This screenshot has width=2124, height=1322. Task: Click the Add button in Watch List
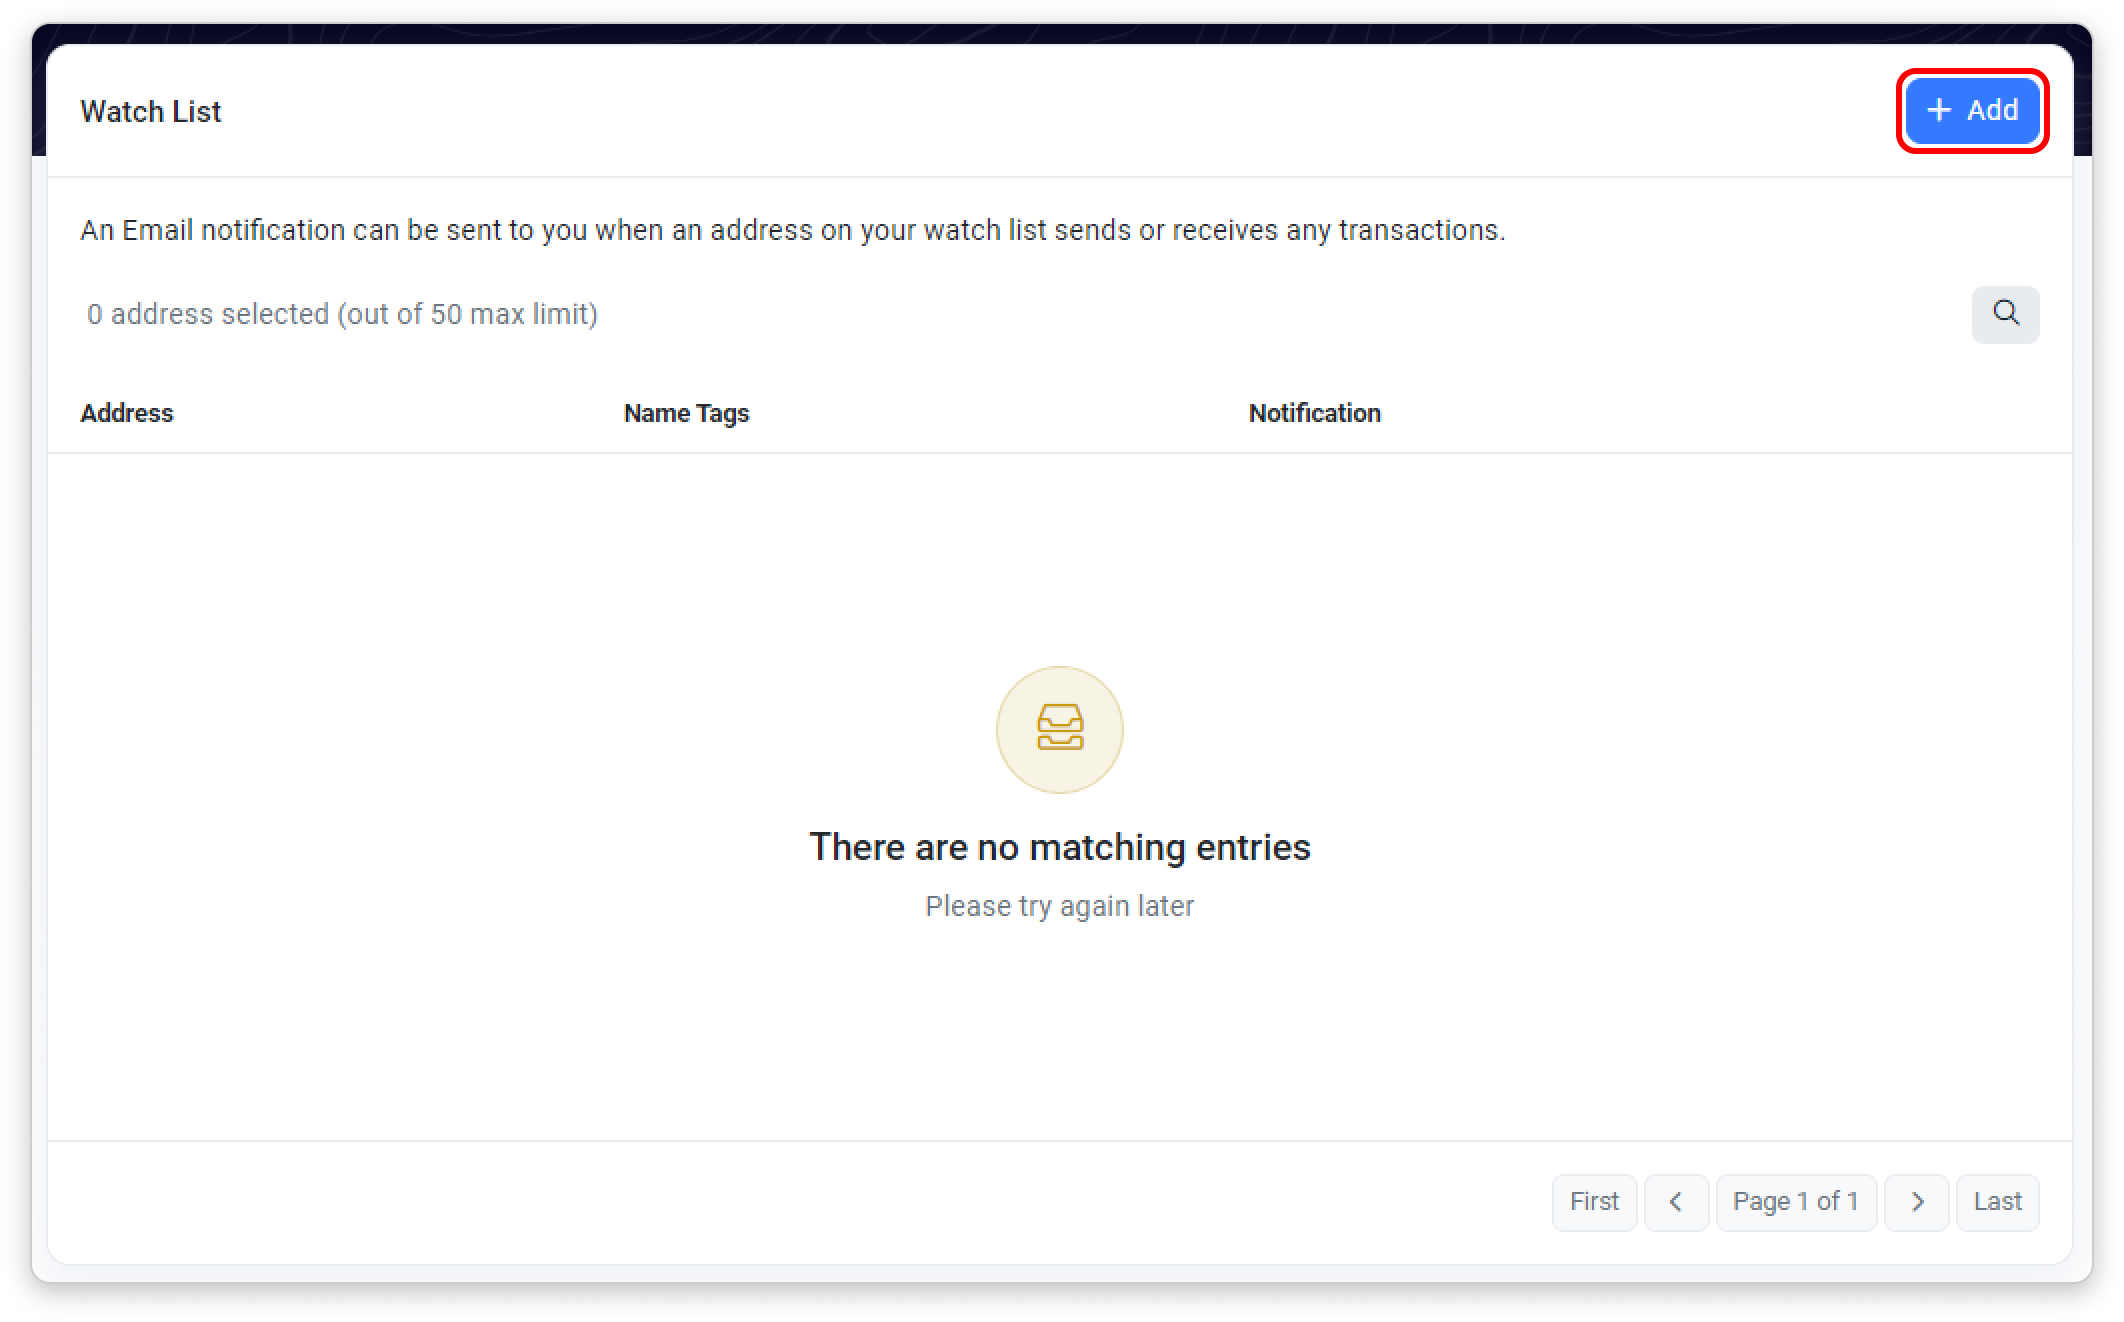point(1972,110)
